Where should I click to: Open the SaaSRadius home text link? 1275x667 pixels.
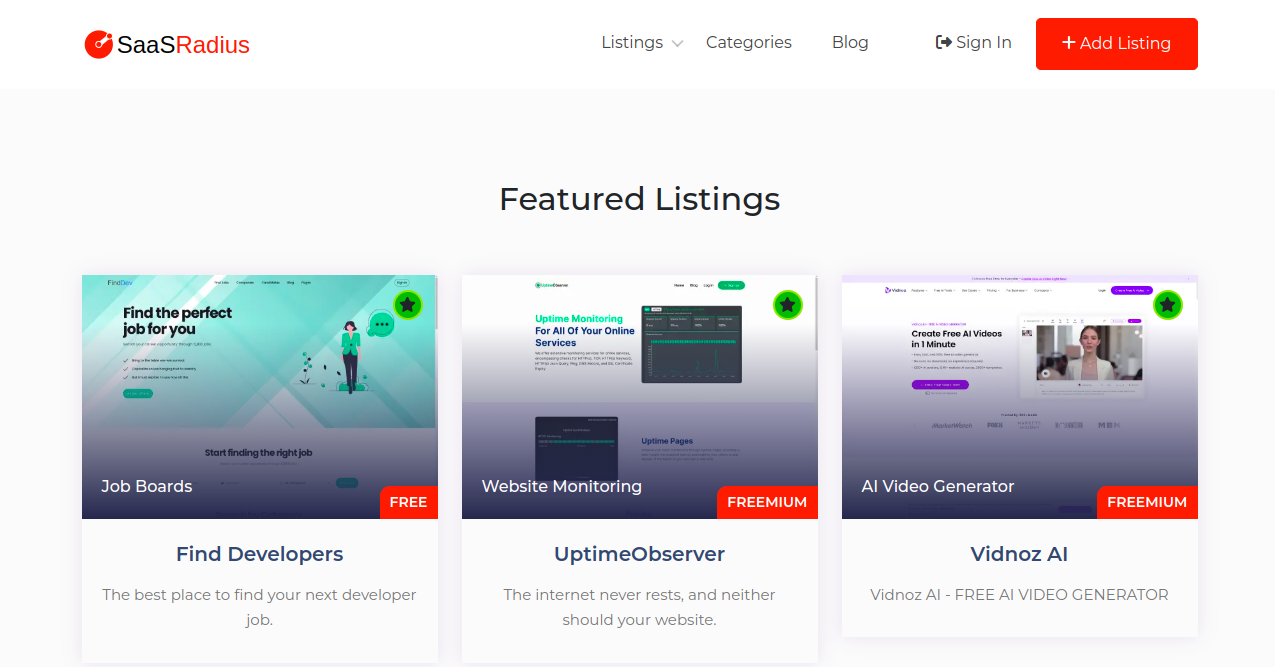(x=183, y=45)
